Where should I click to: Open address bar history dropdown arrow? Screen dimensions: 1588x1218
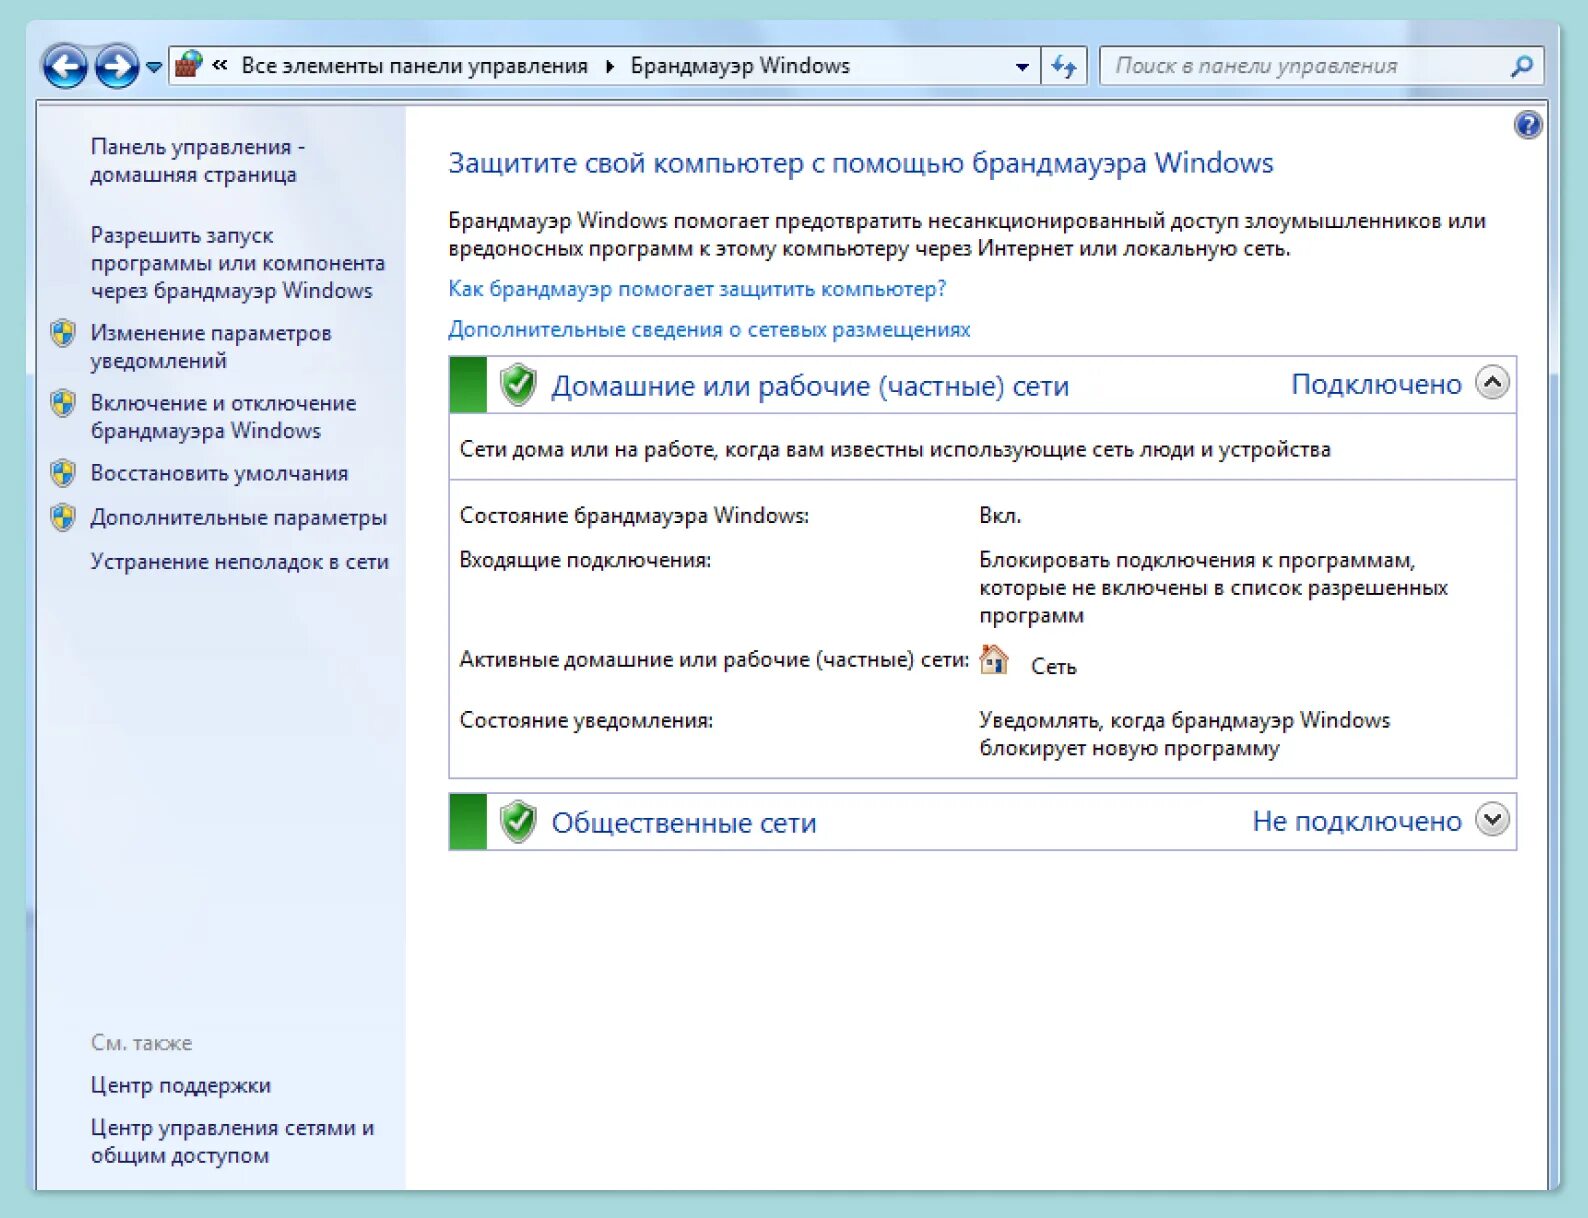pyautogui.click(x=1021, y=67)
